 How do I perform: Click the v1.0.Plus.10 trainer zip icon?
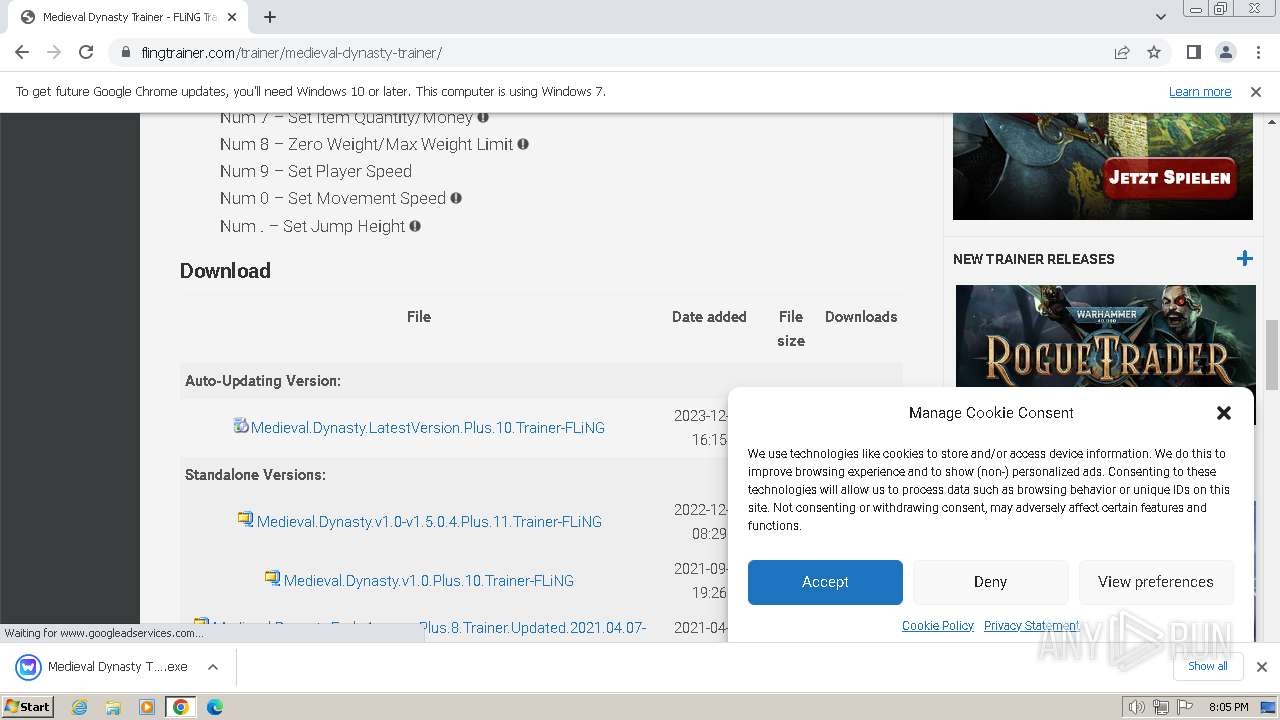[272, 577]
